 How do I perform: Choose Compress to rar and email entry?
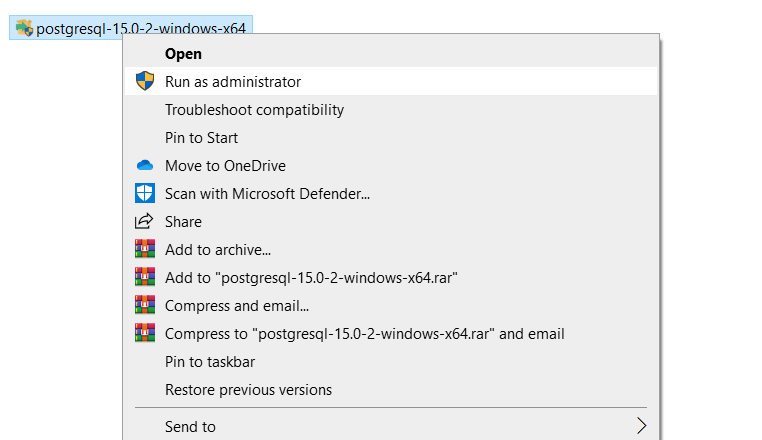tap(391, 334)
